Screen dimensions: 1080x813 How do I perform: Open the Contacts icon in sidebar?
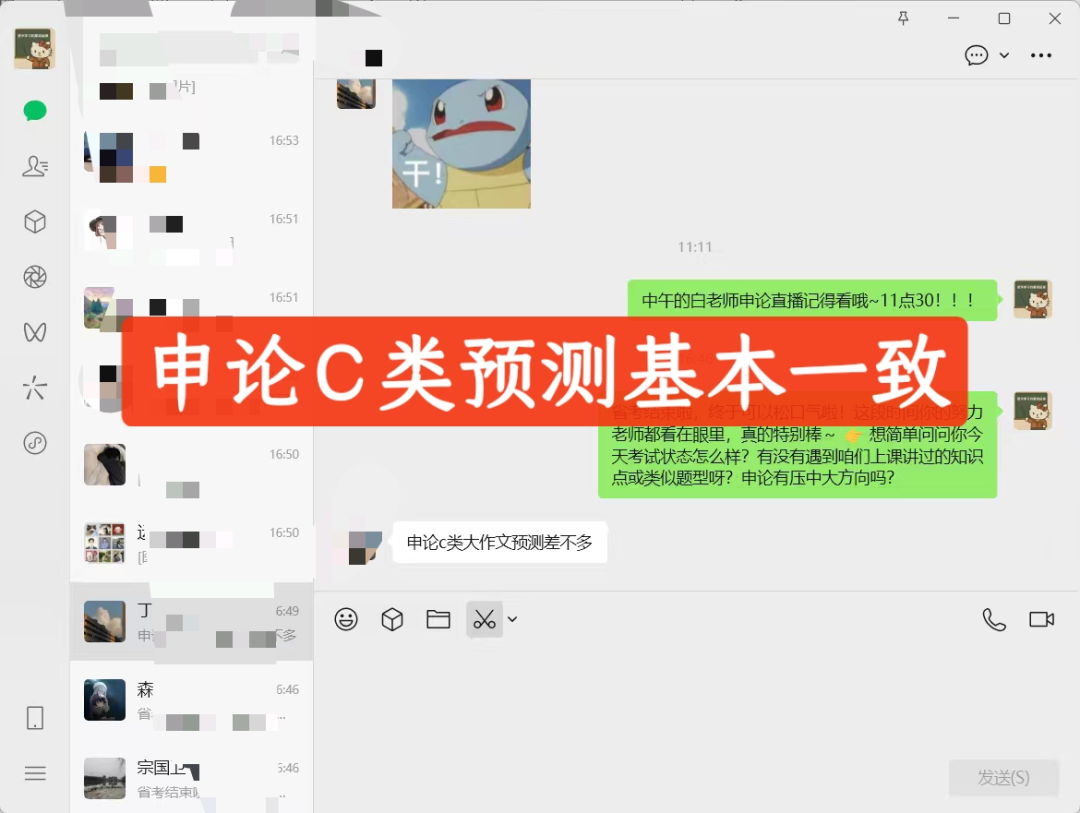click(x=35, y=166)
